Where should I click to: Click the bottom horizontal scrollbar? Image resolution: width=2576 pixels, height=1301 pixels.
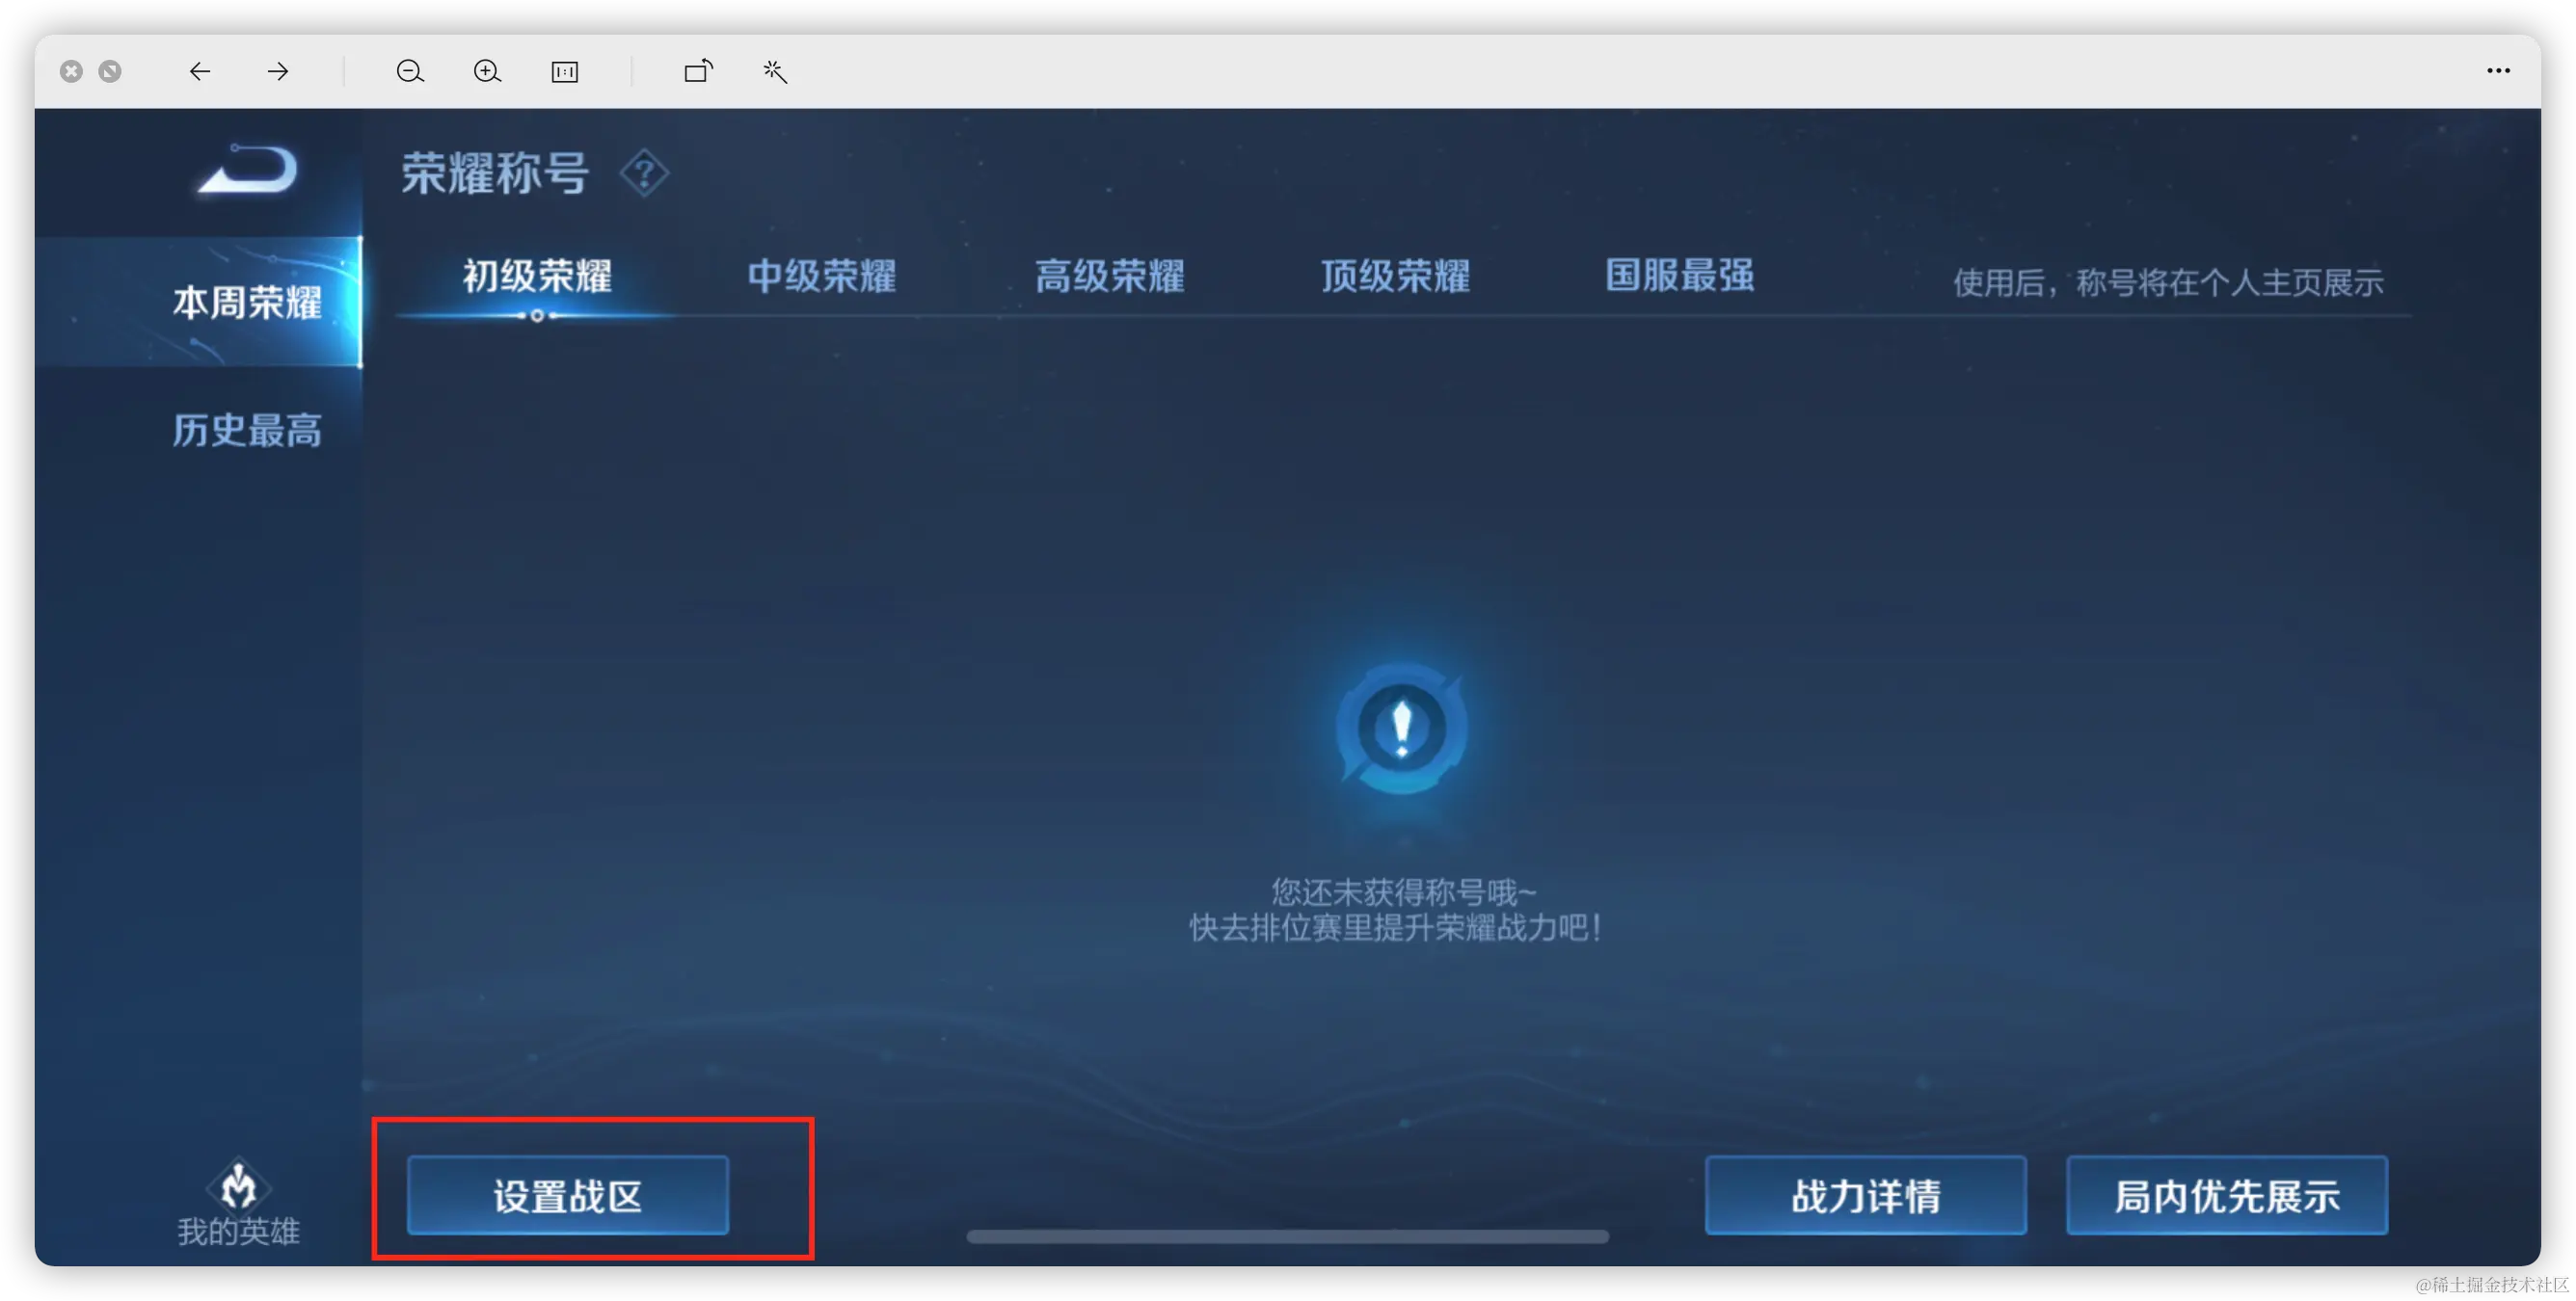[1287, 1237]
